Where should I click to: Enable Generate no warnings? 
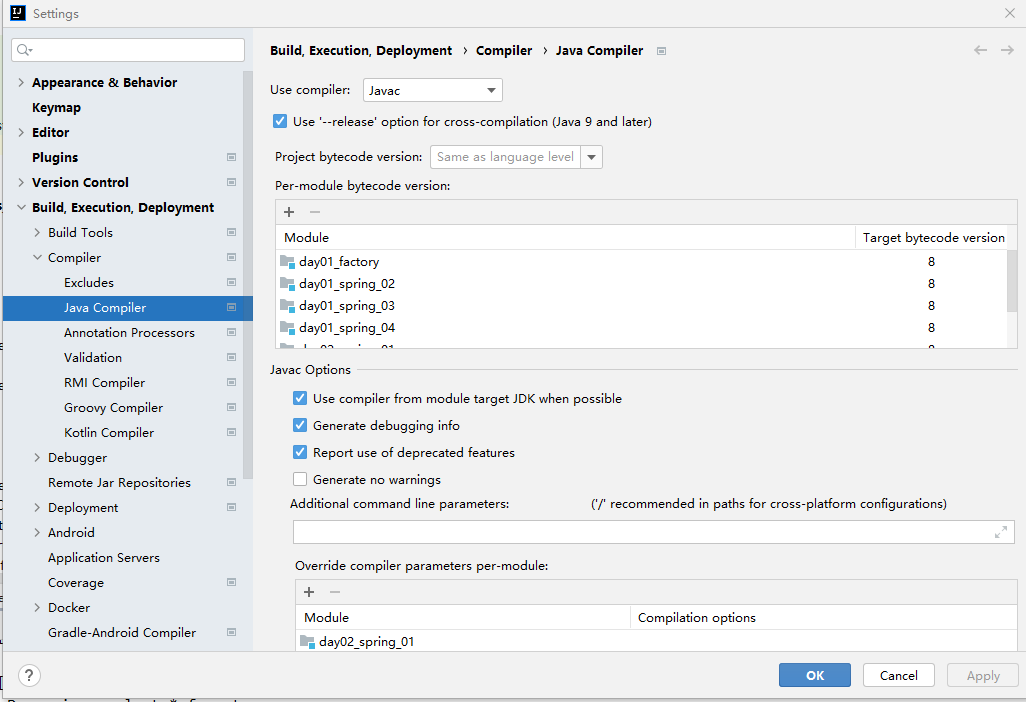pyautogui.click(x=300, y=480)
